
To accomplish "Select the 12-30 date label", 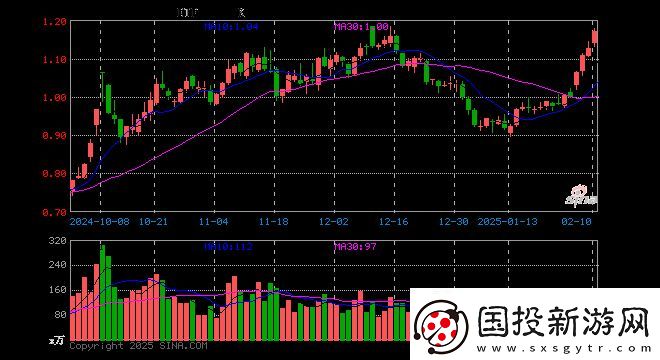I will (454, 221).
